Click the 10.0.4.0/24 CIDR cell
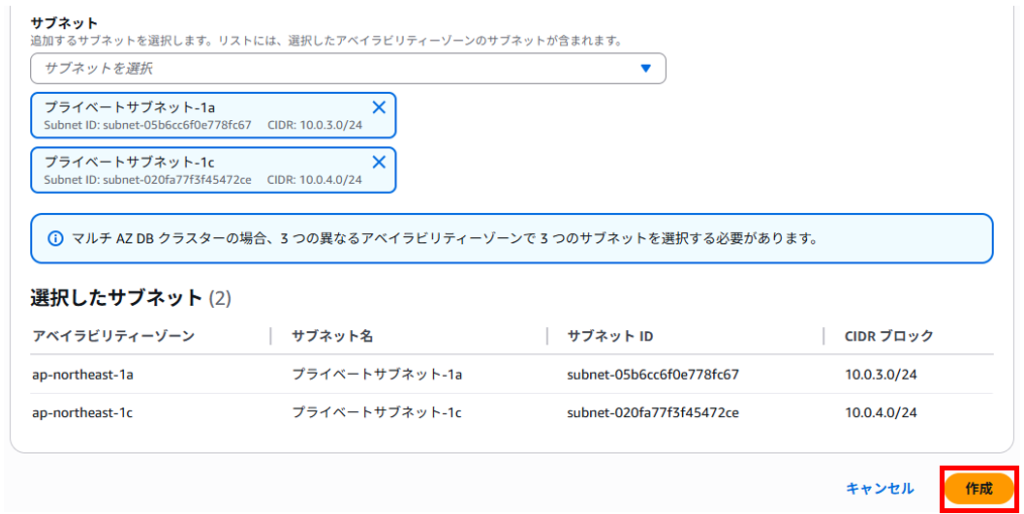Viewport: 1024px width, 514px height. coord(881,412)
